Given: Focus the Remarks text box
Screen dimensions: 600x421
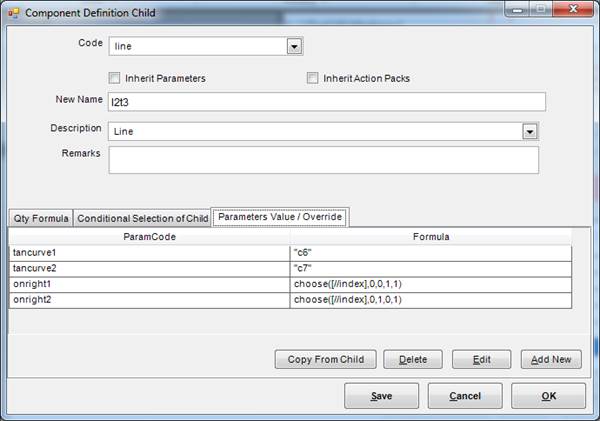Looking at the screenshot, I should coord(323,160).
